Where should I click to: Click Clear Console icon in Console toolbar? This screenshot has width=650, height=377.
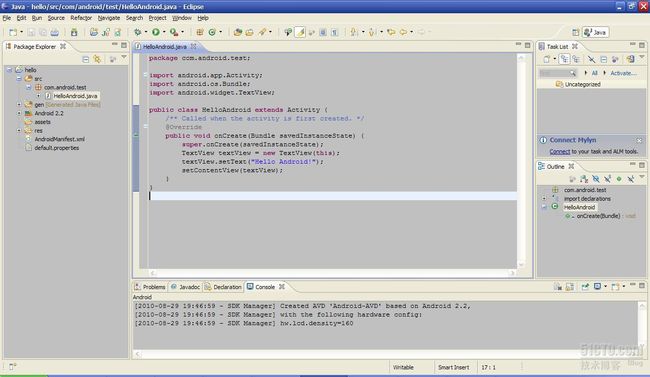pos(558,287)
